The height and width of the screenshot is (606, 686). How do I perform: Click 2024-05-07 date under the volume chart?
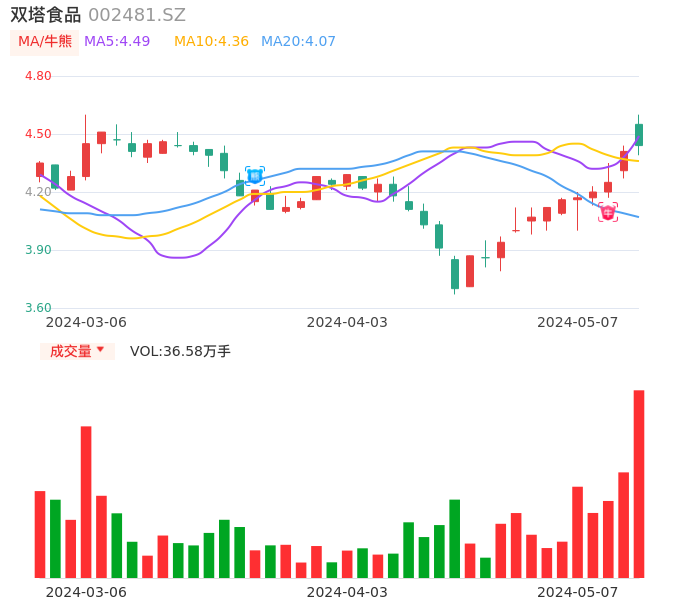coord(578,592)
